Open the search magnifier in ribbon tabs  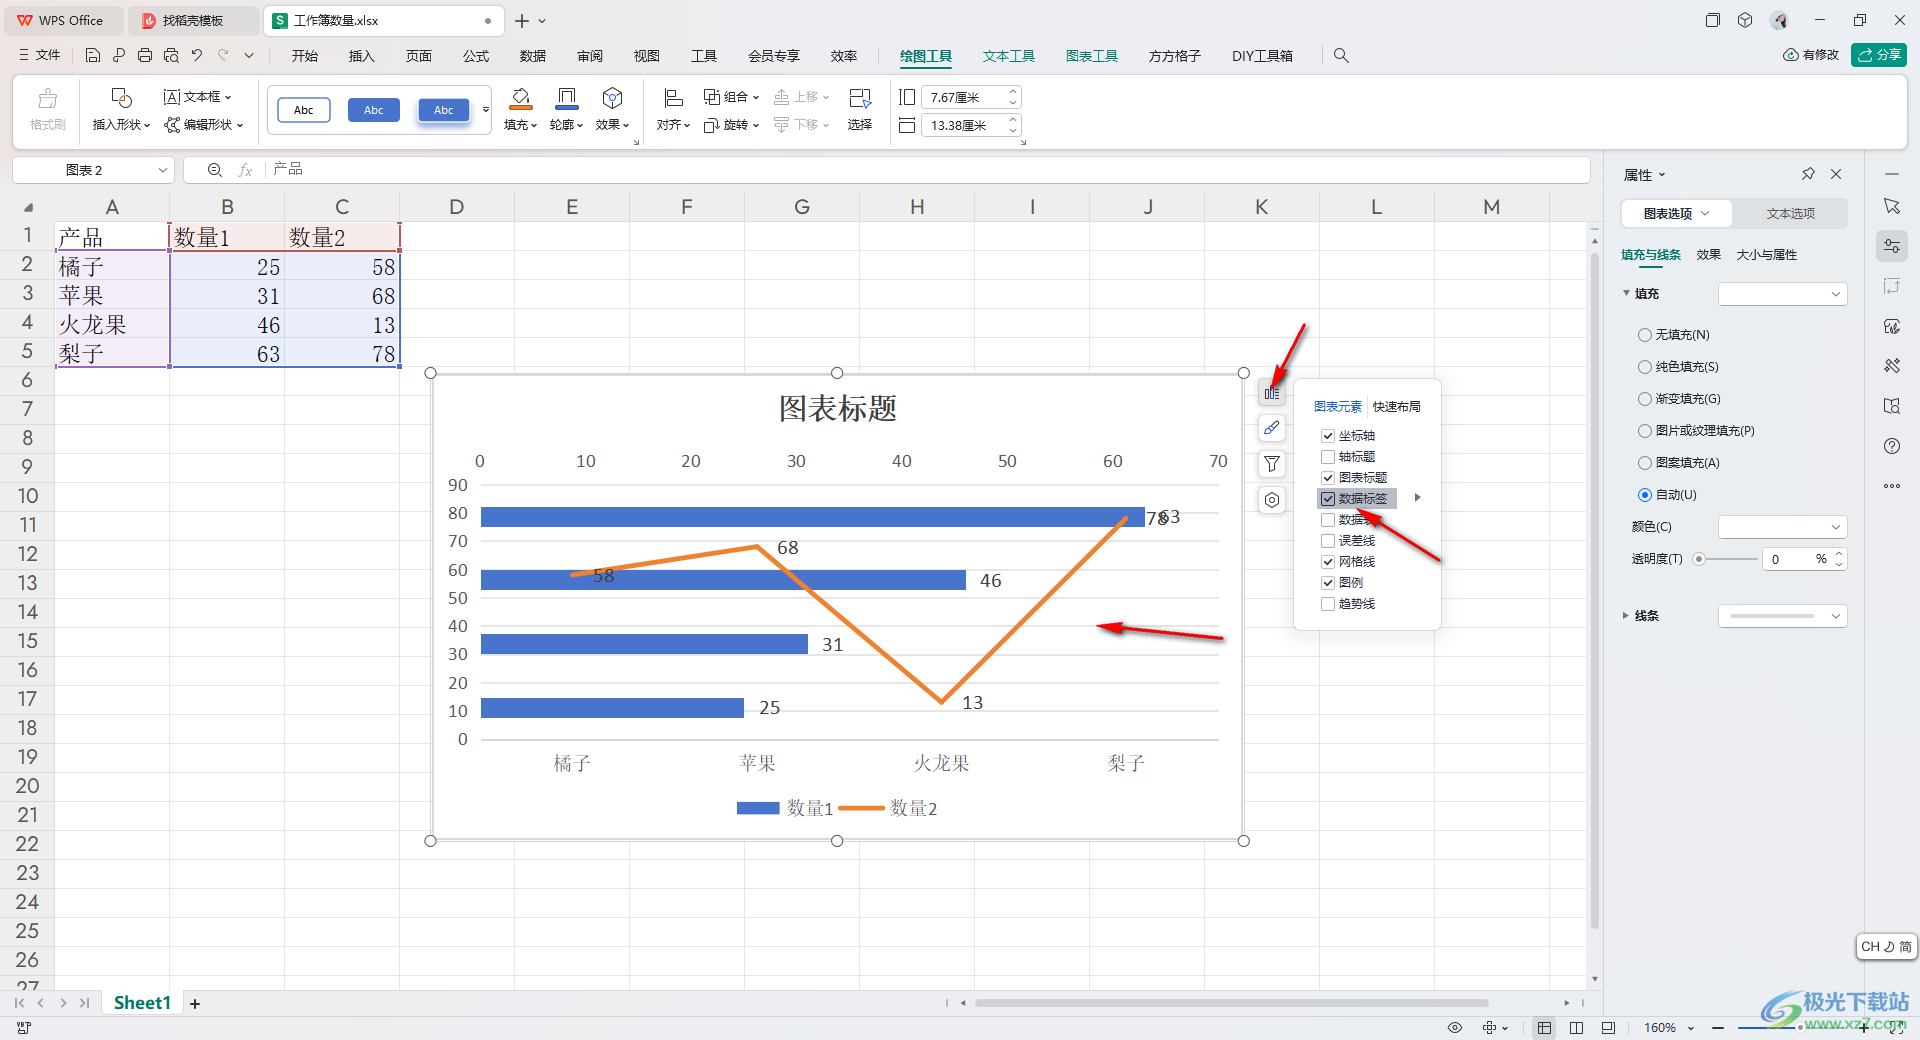coord(1341,56)
